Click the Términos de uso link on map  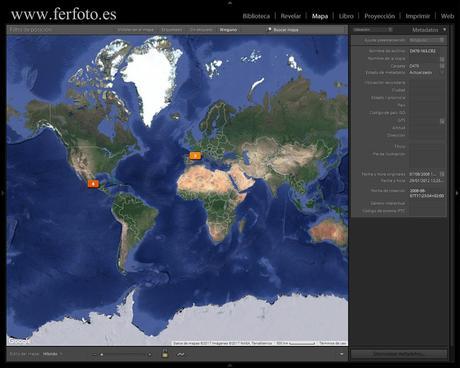coord(332,343)
